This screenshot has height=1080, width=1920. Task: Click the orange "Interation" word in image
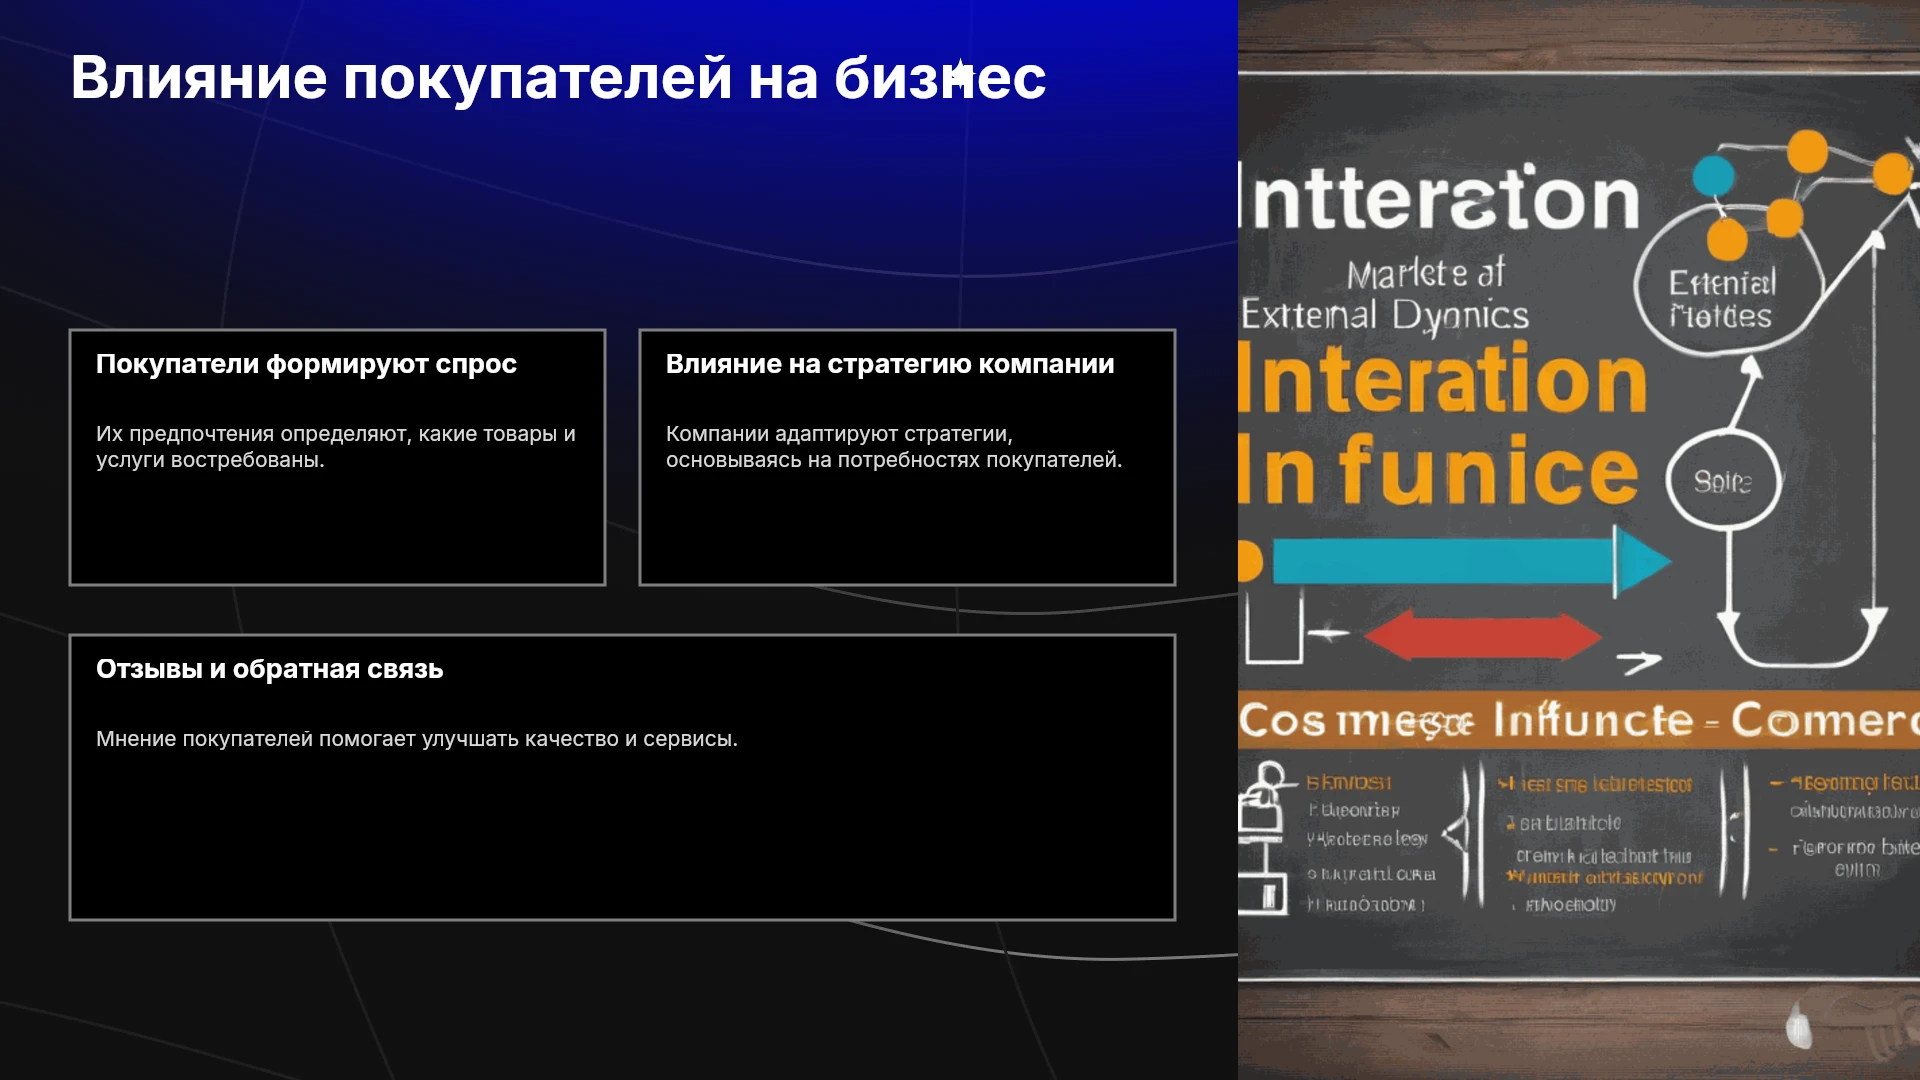pyautogui.click(x=1442, y=379)
